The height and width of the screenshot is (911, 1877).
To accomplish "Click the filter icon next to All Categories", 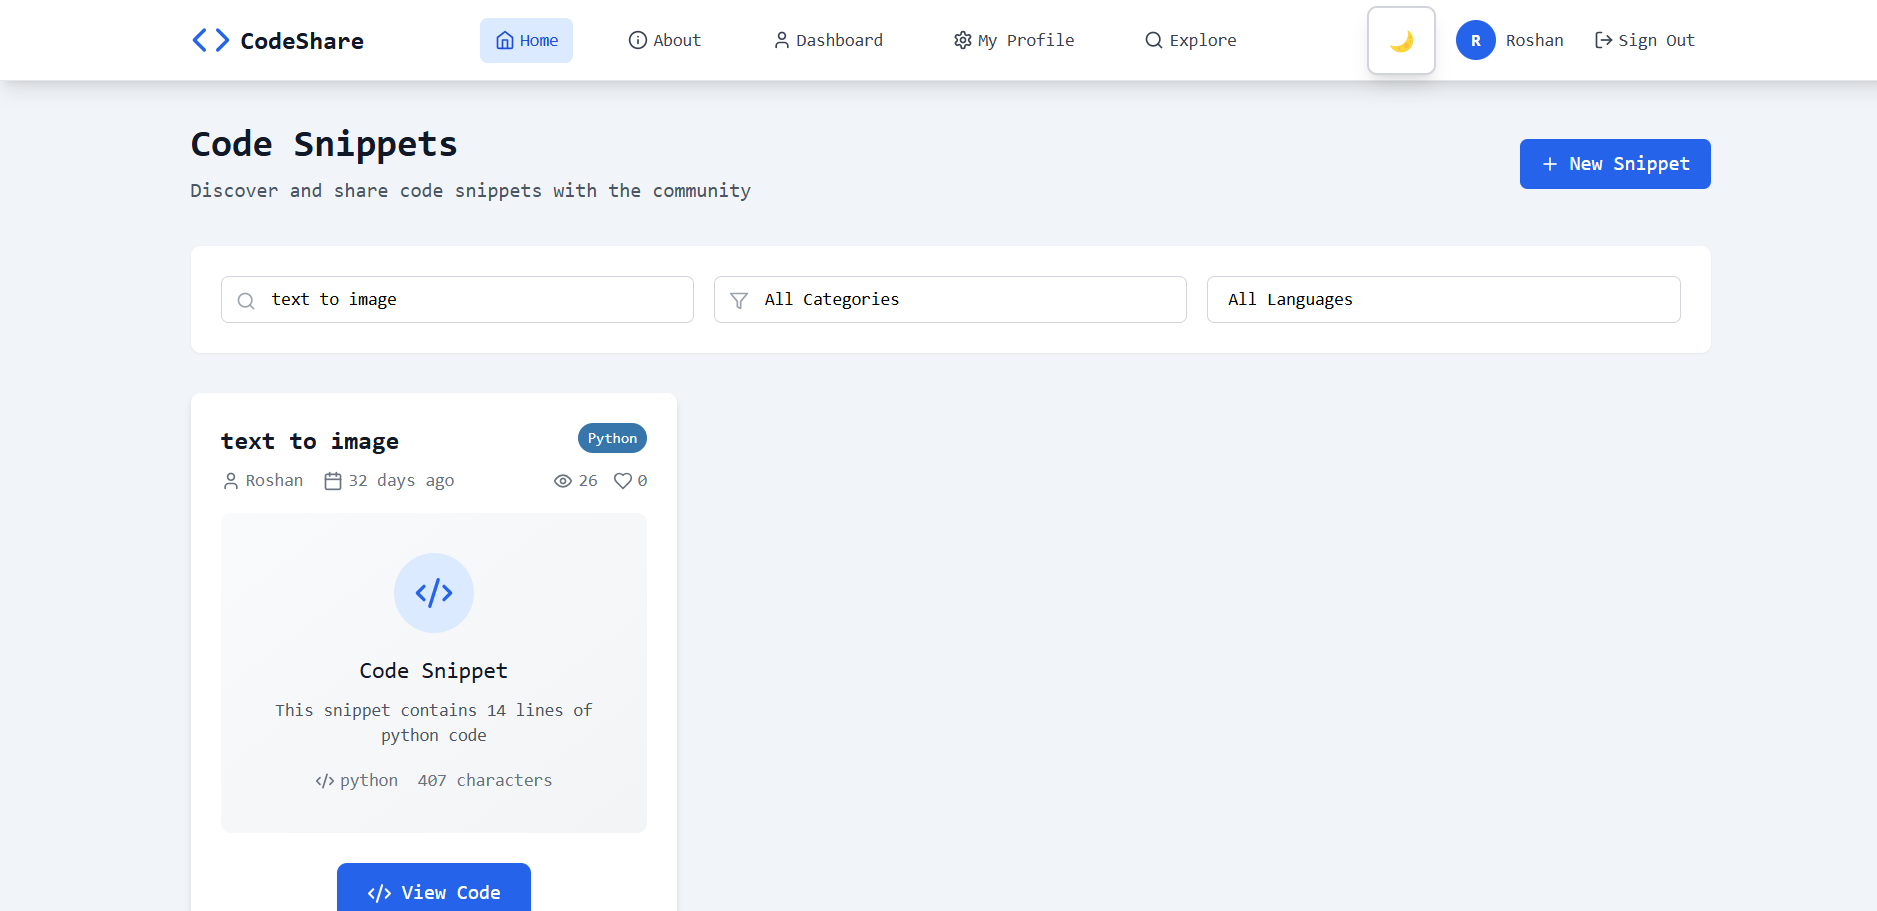I will pos(739,300).
